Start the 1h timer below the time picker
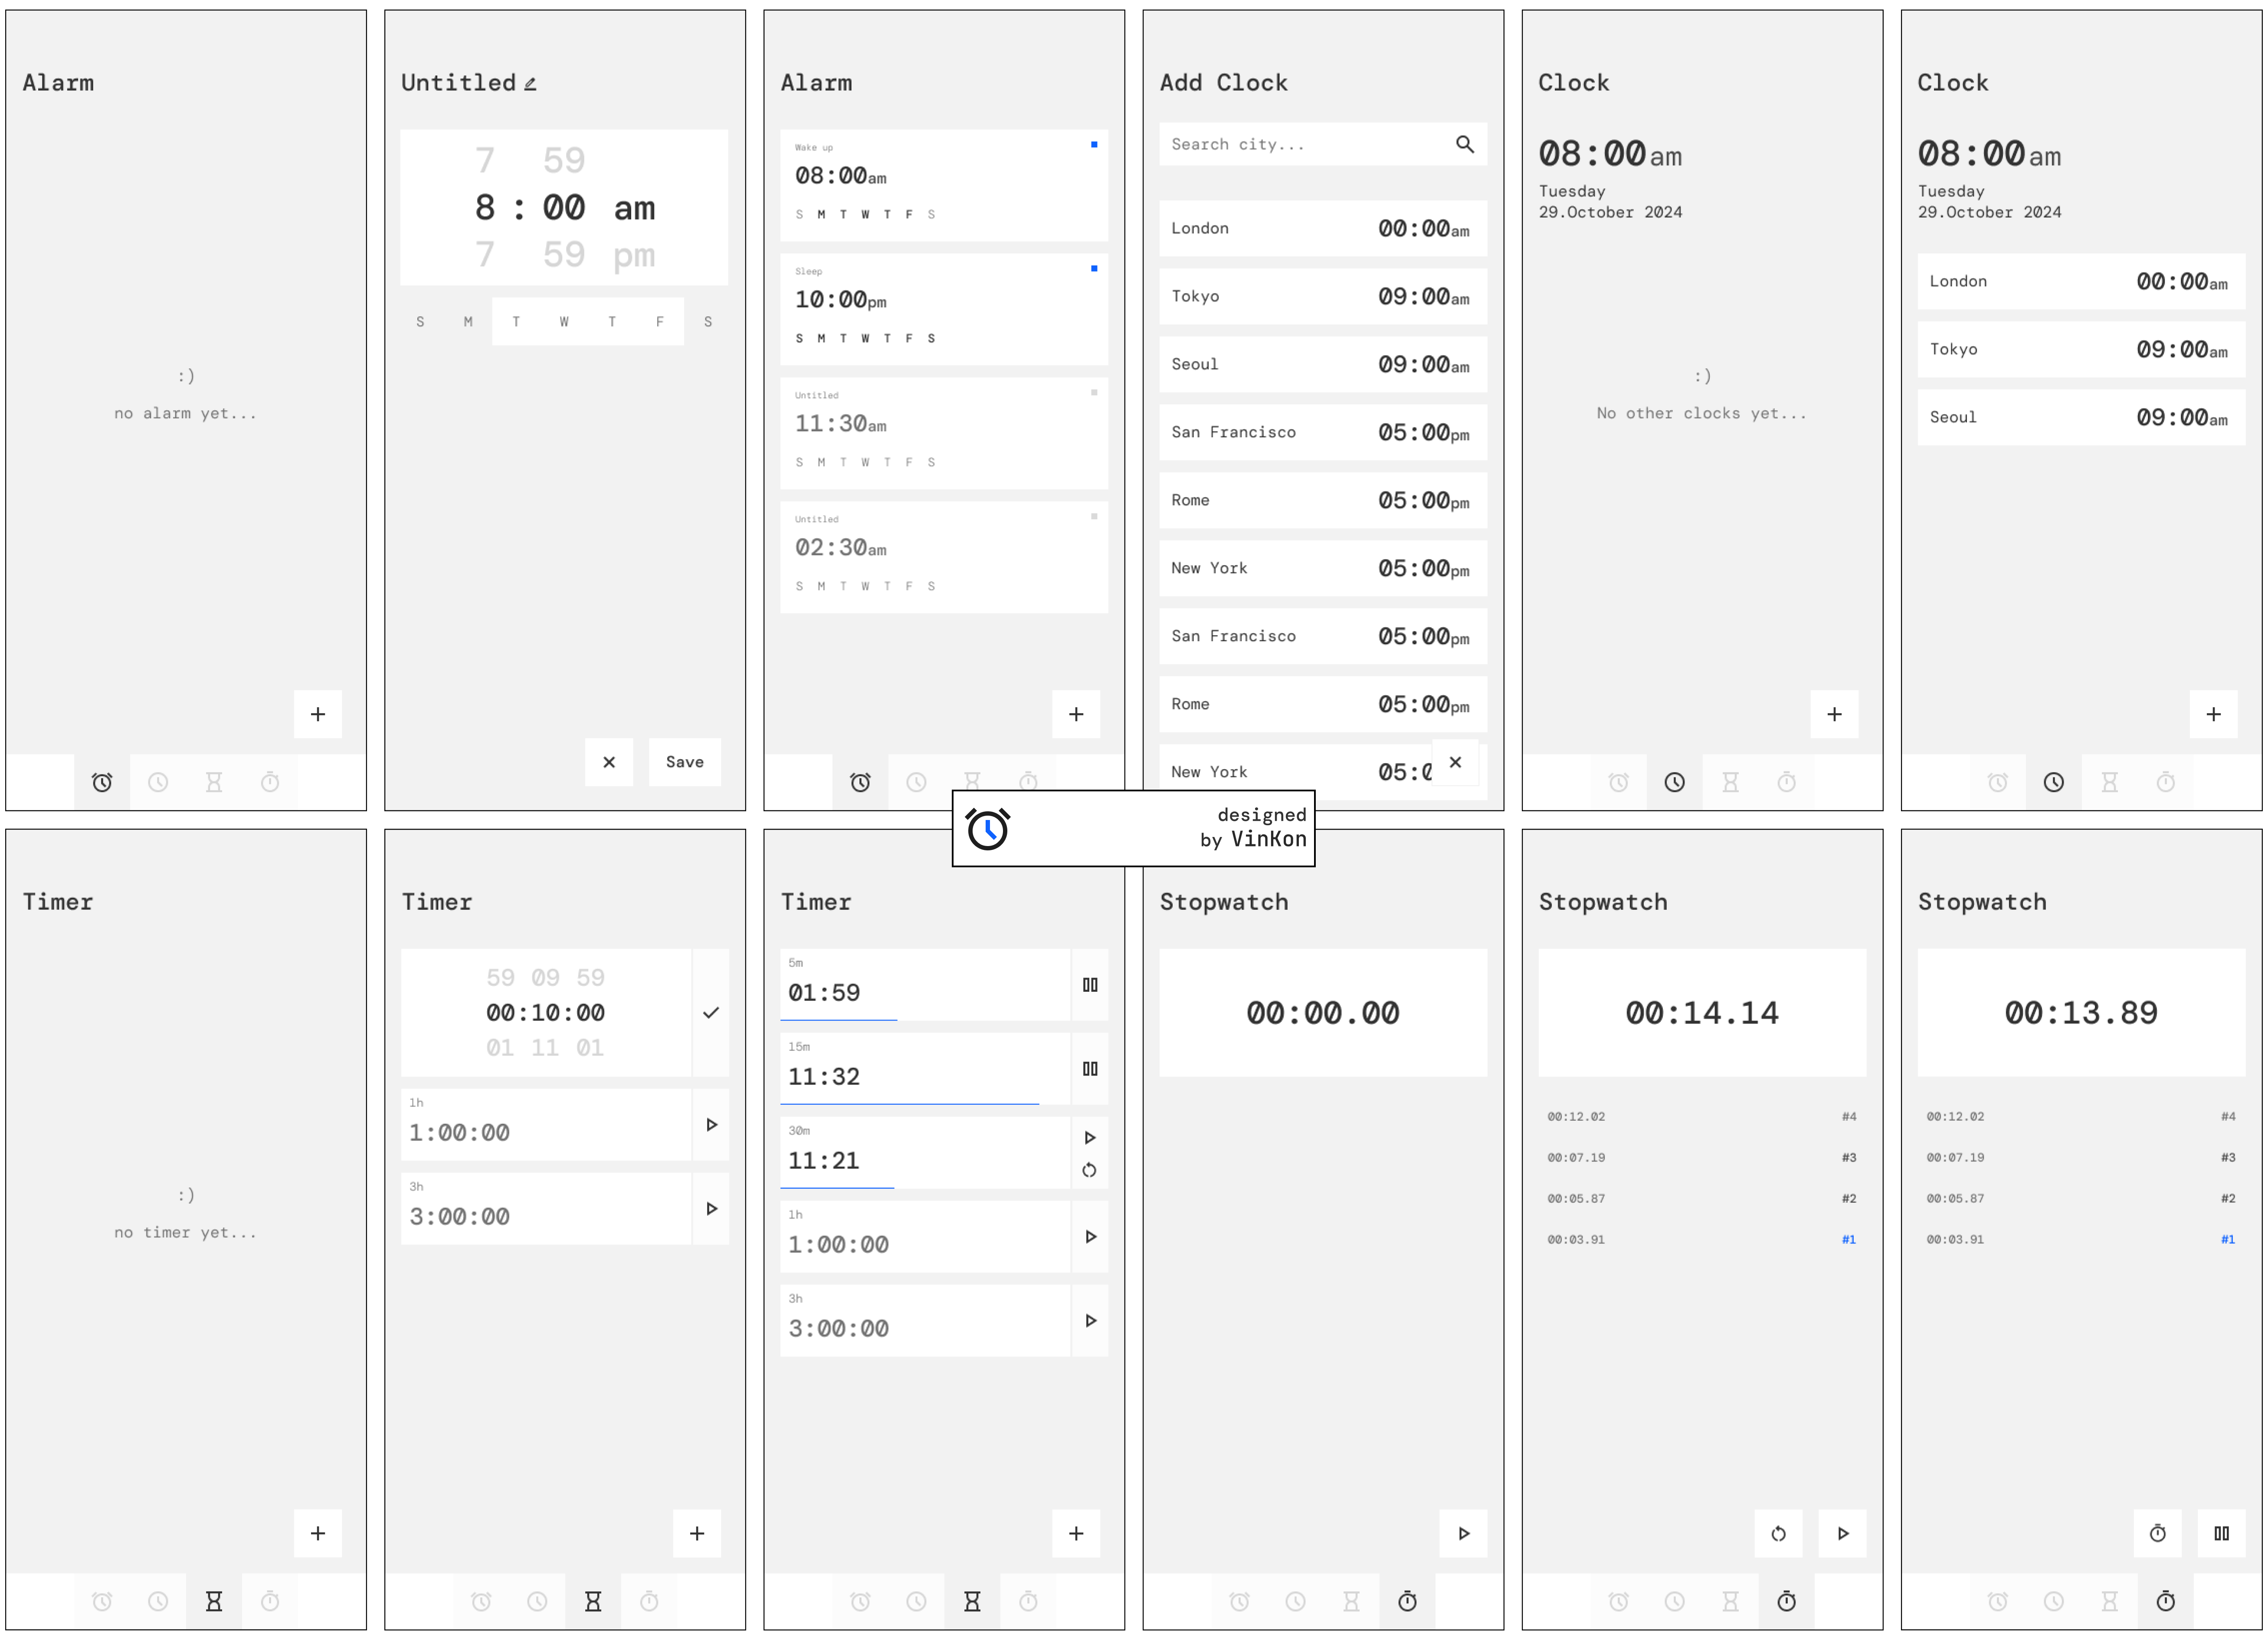Screen dimensions: 2268x1640 click(x=710, y=1124)
